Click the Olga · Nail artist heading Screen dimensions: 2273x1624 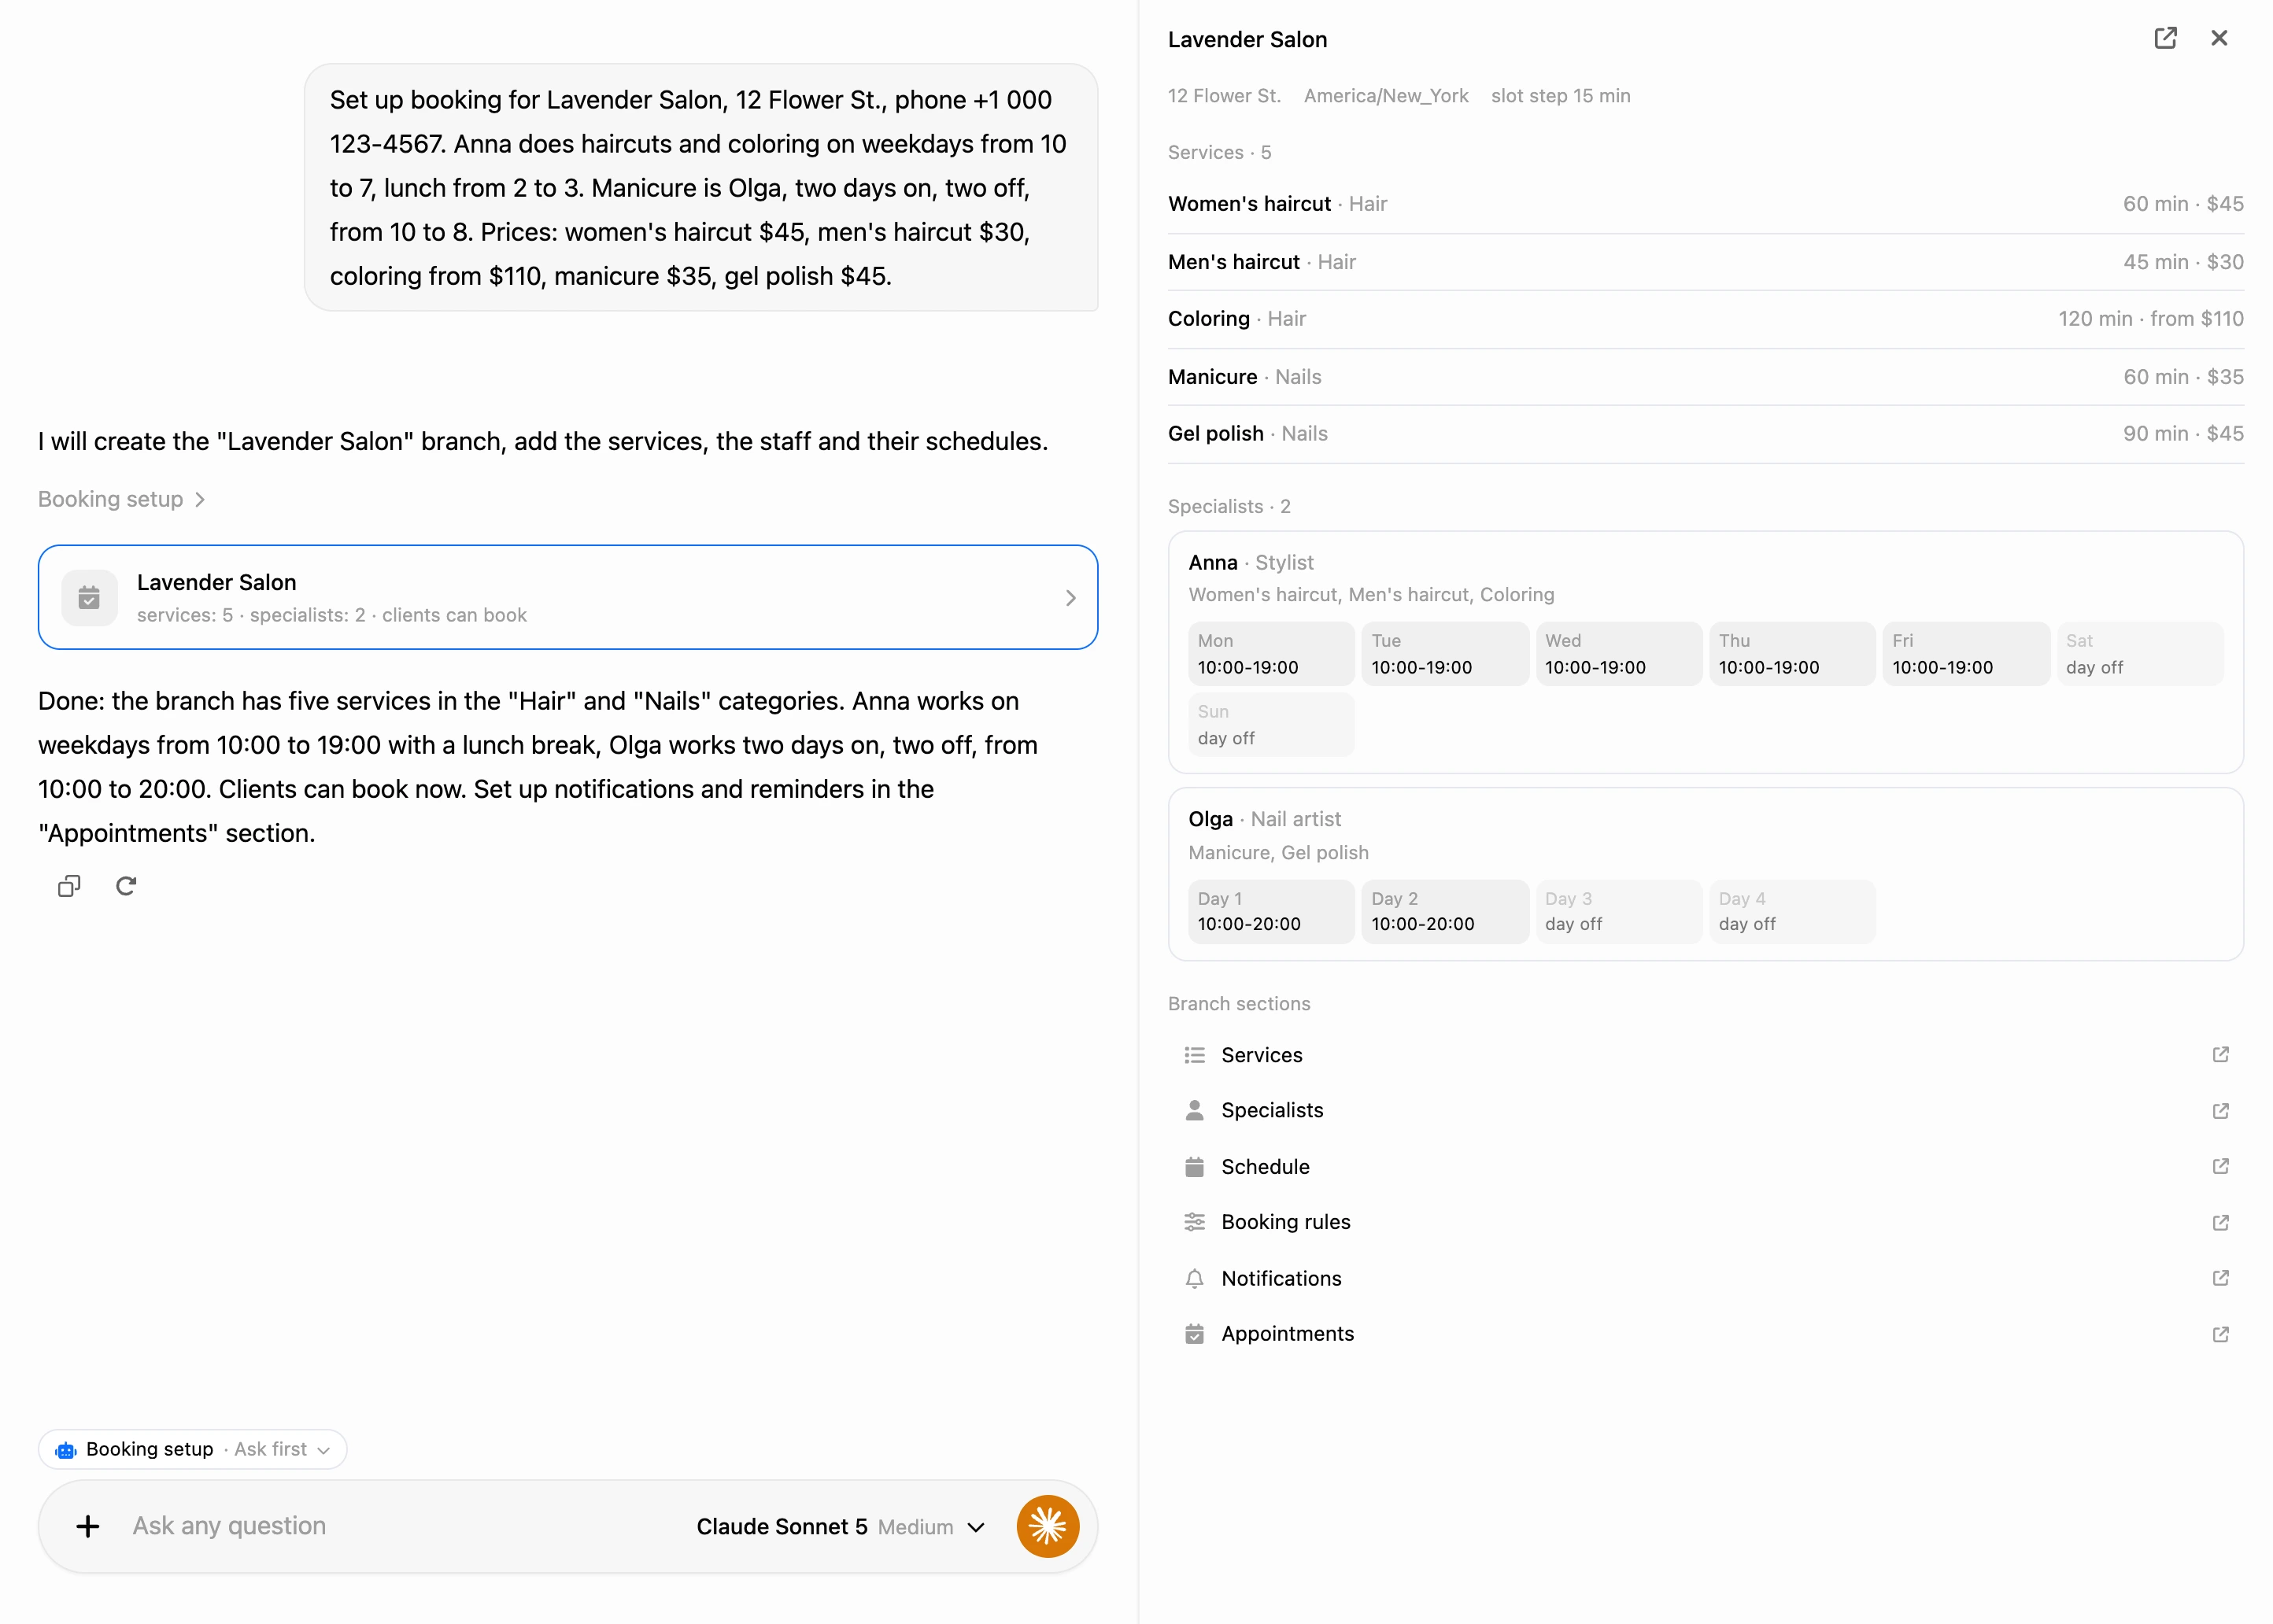tap(1264, 819)
